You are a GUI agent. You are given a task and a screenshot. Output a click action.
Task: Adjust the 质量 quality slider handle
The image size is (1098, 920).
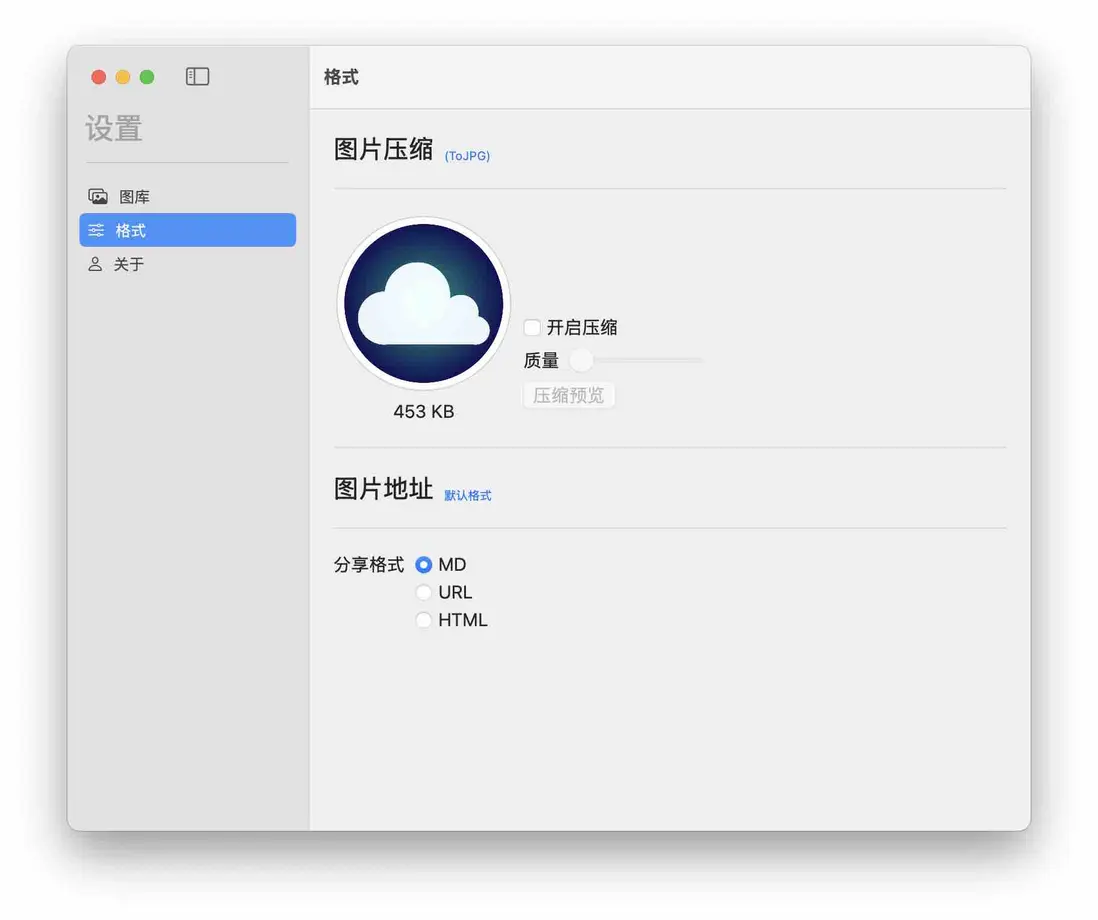pos(581,360)
